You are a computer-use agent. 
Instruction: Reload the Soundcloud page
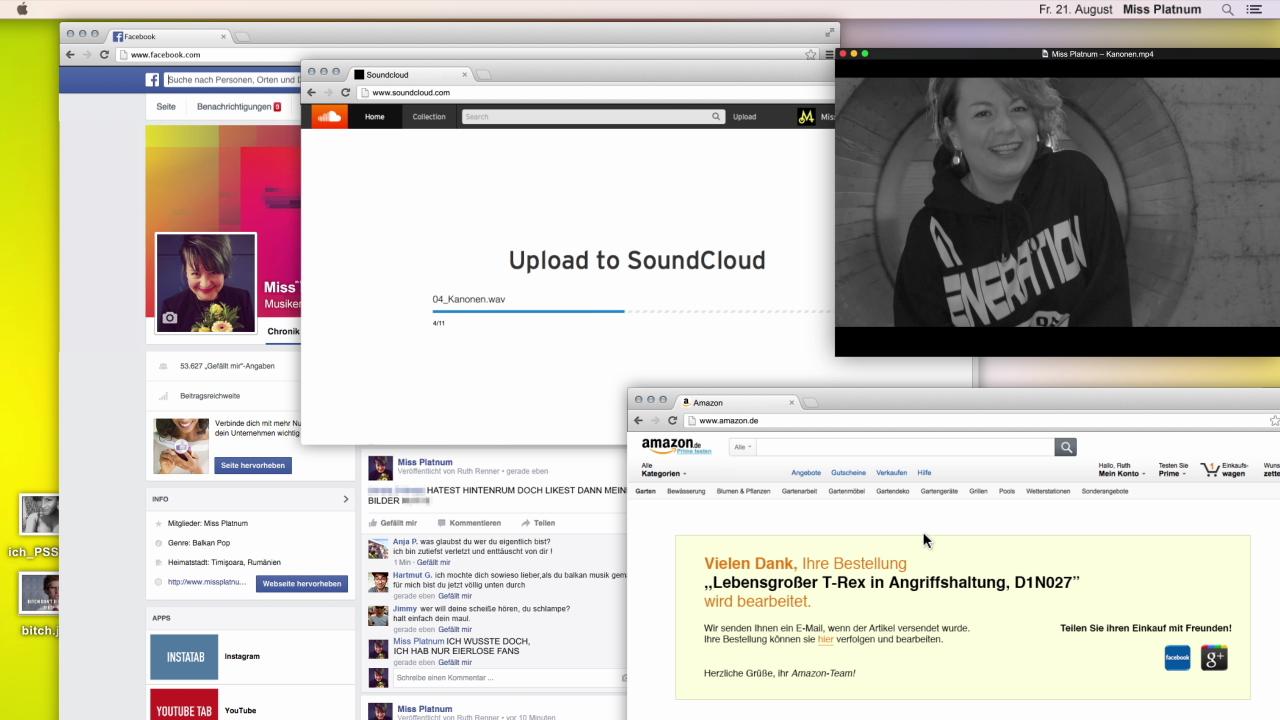click(x=346, y=92)
